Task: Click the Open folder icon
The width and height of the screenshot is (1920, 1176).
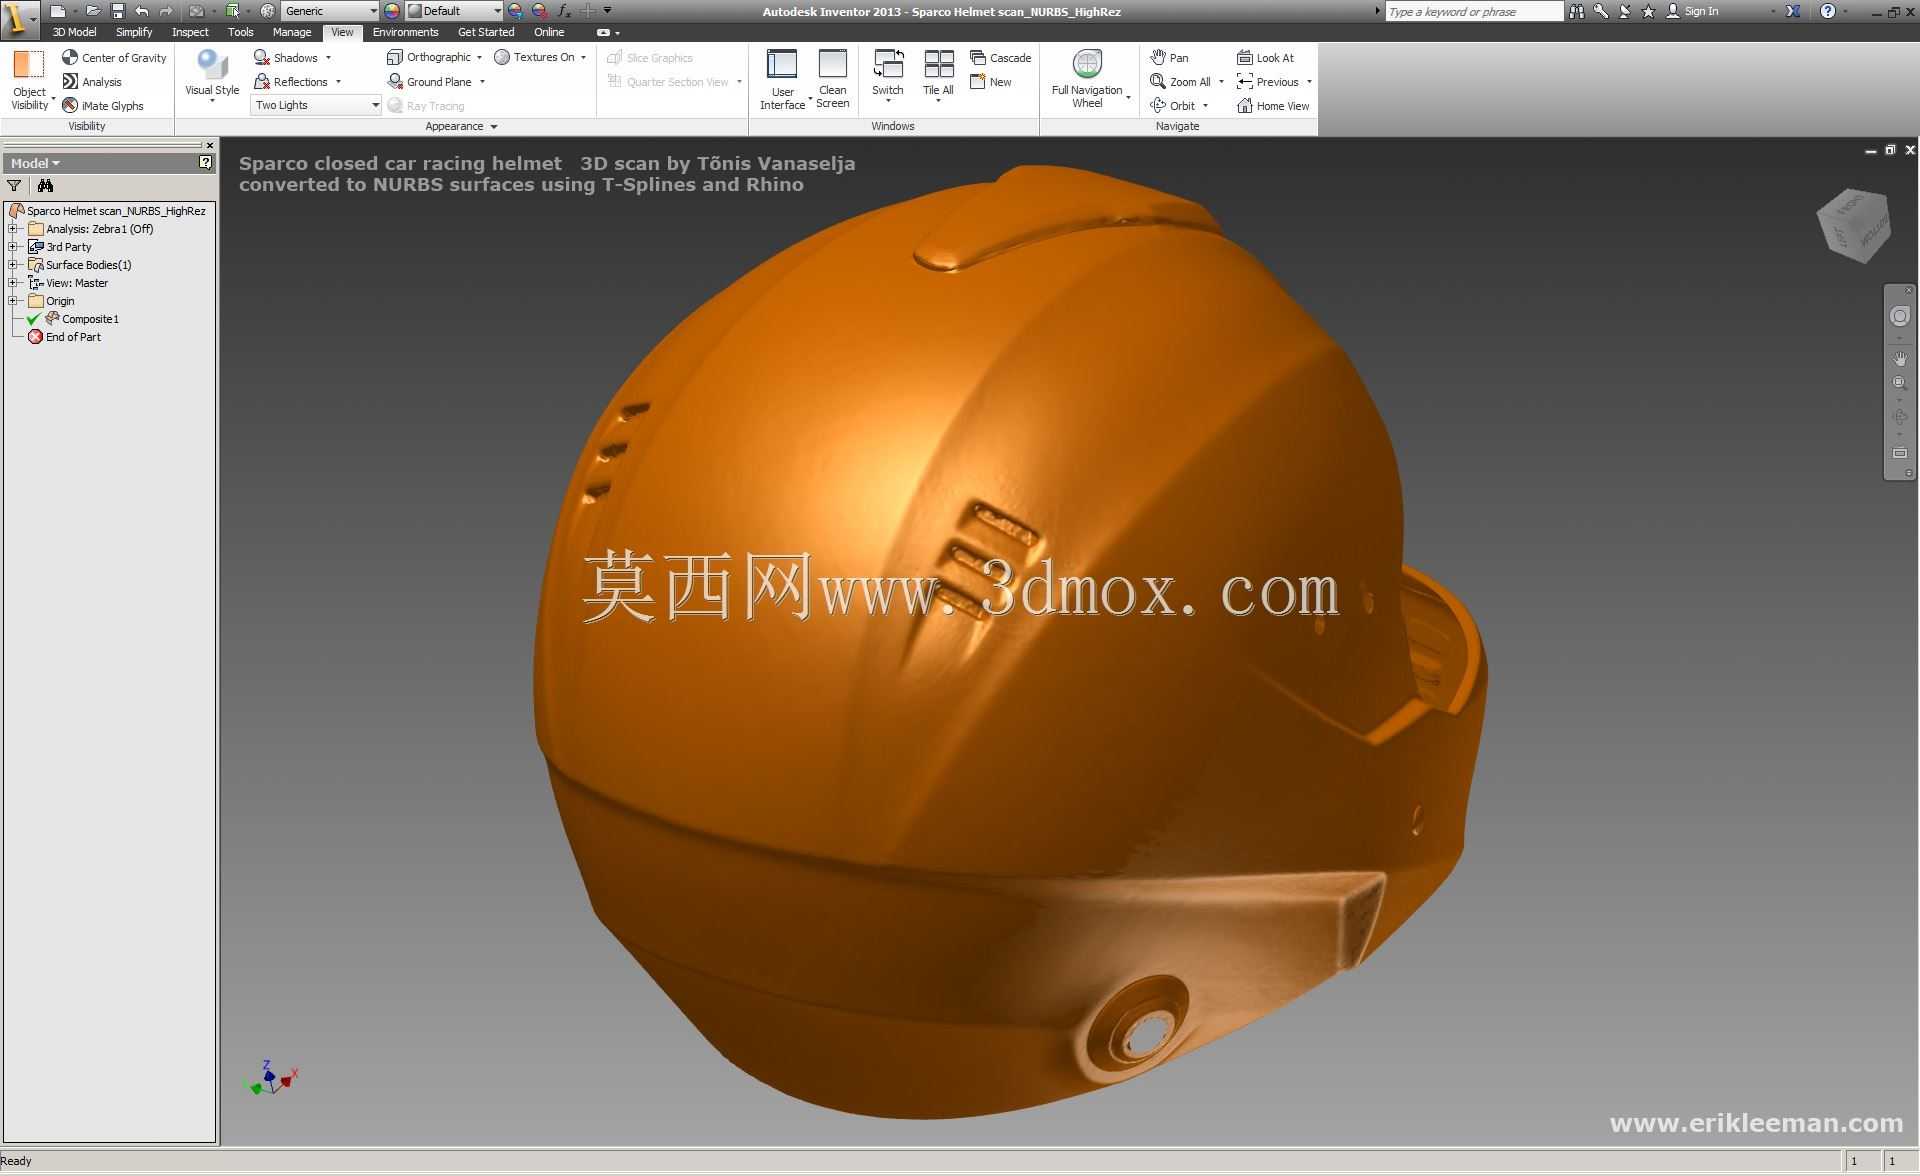Action: pos(93,11)
